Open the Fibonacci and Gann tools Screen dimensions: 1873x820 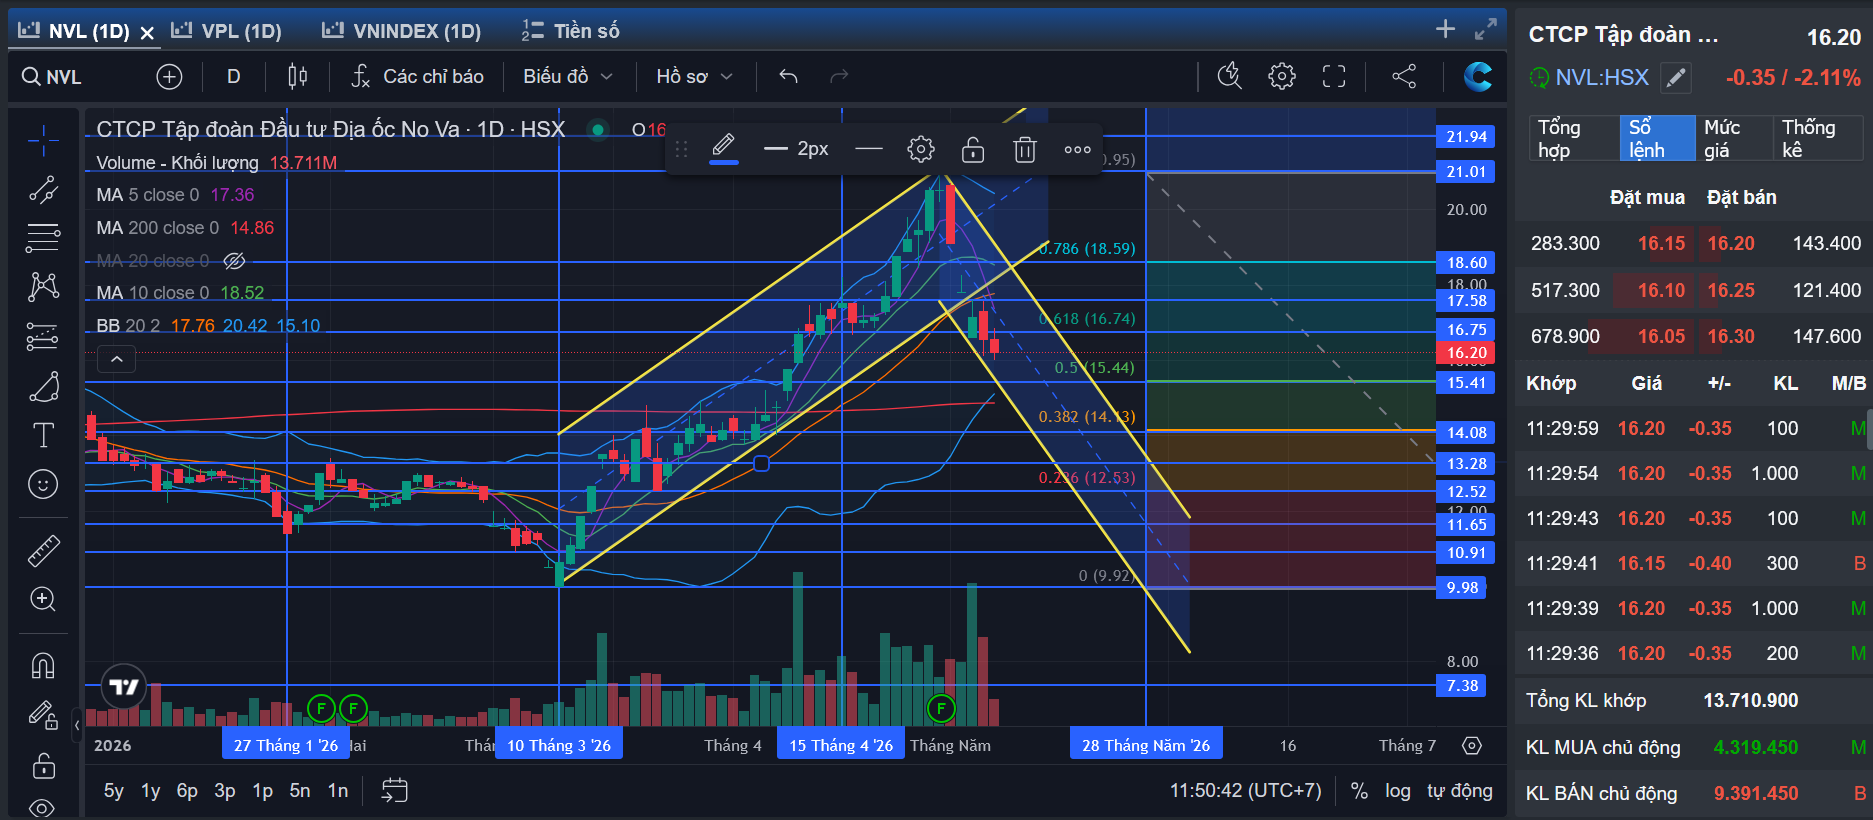click(43, 238)
